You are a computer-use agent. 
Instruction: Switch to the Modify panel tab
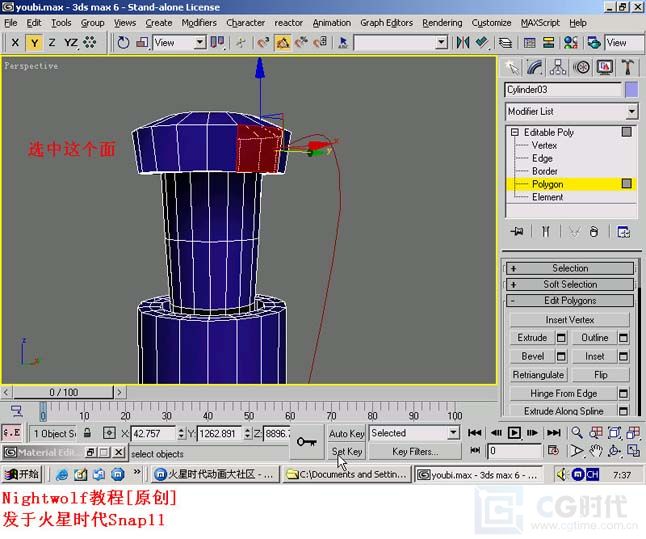pos(534,67)
